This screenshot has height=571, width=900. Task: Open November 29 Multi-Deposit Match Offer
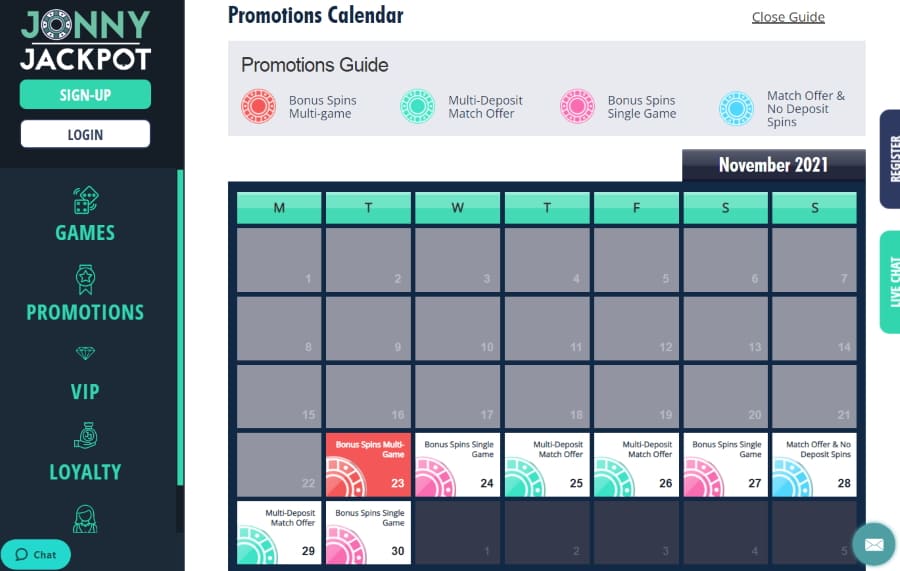point(279,533)
